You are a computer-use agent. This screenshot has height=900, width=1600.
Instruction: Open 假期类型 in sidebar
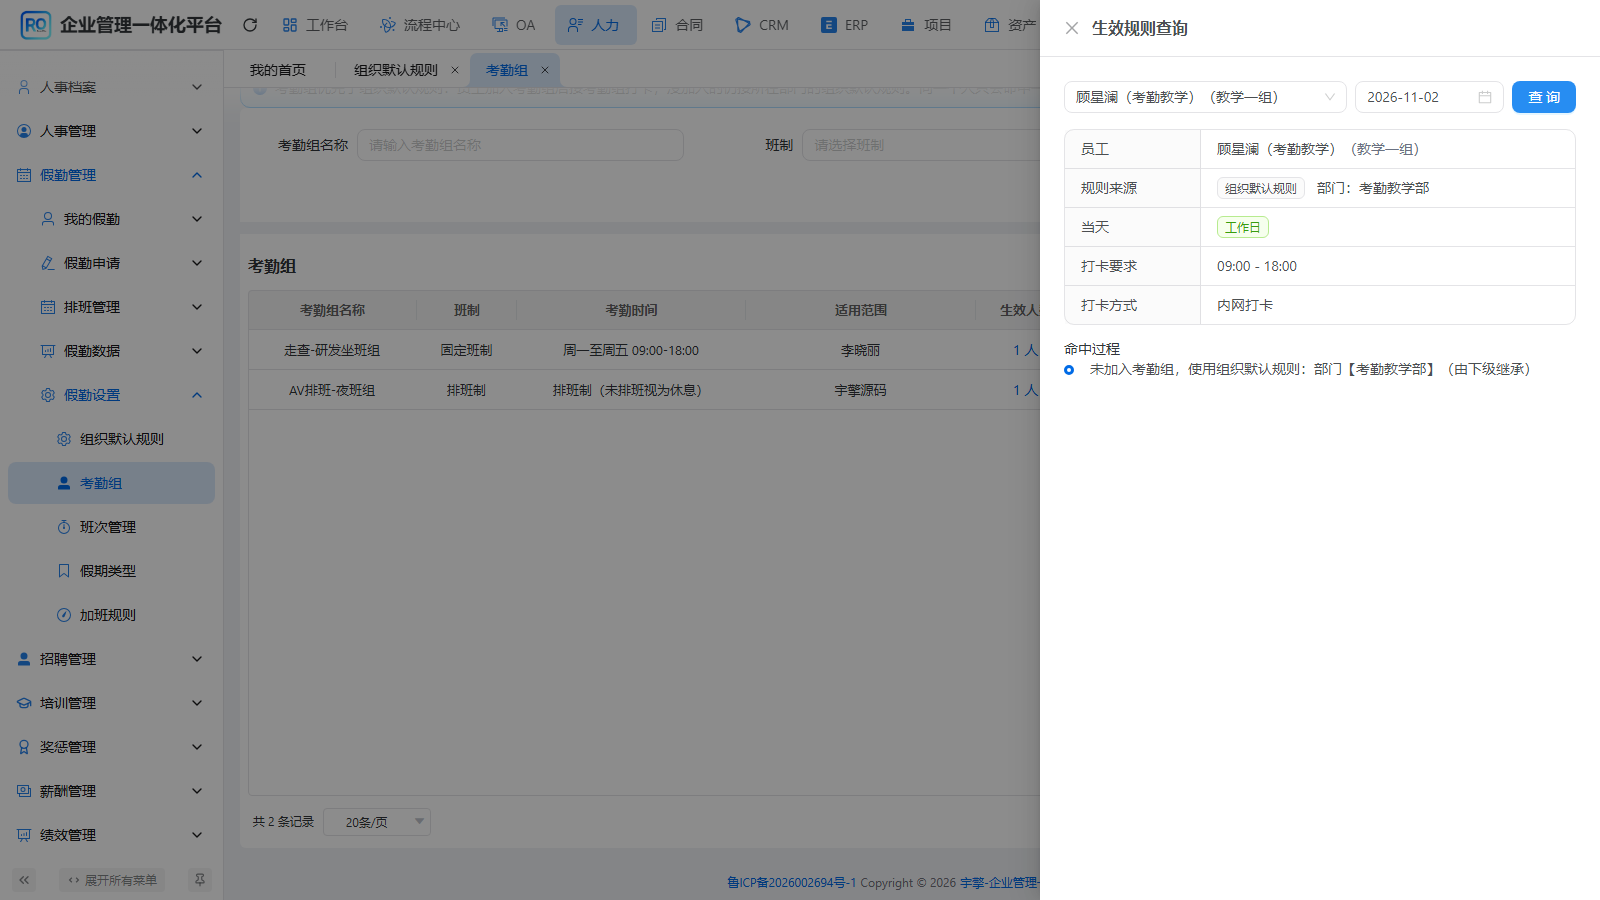tap(111, 571)
